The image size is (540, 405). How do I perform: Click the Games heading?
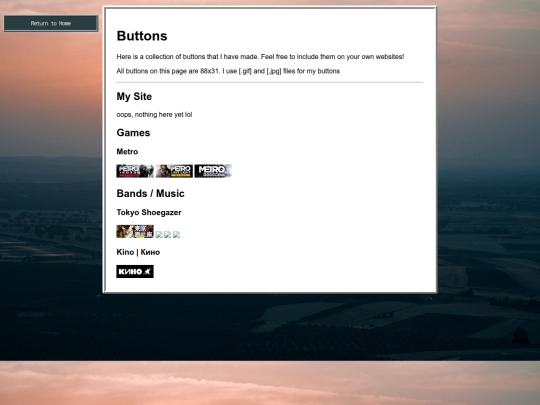click(133, 133)
